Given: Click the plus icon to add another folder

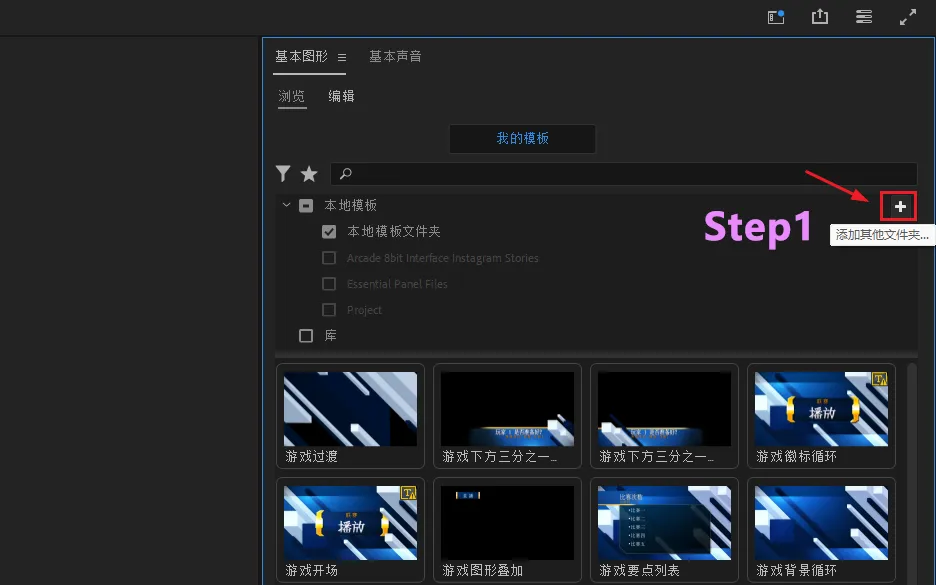Looking at the screenshot, I should [x=900, y=206].
